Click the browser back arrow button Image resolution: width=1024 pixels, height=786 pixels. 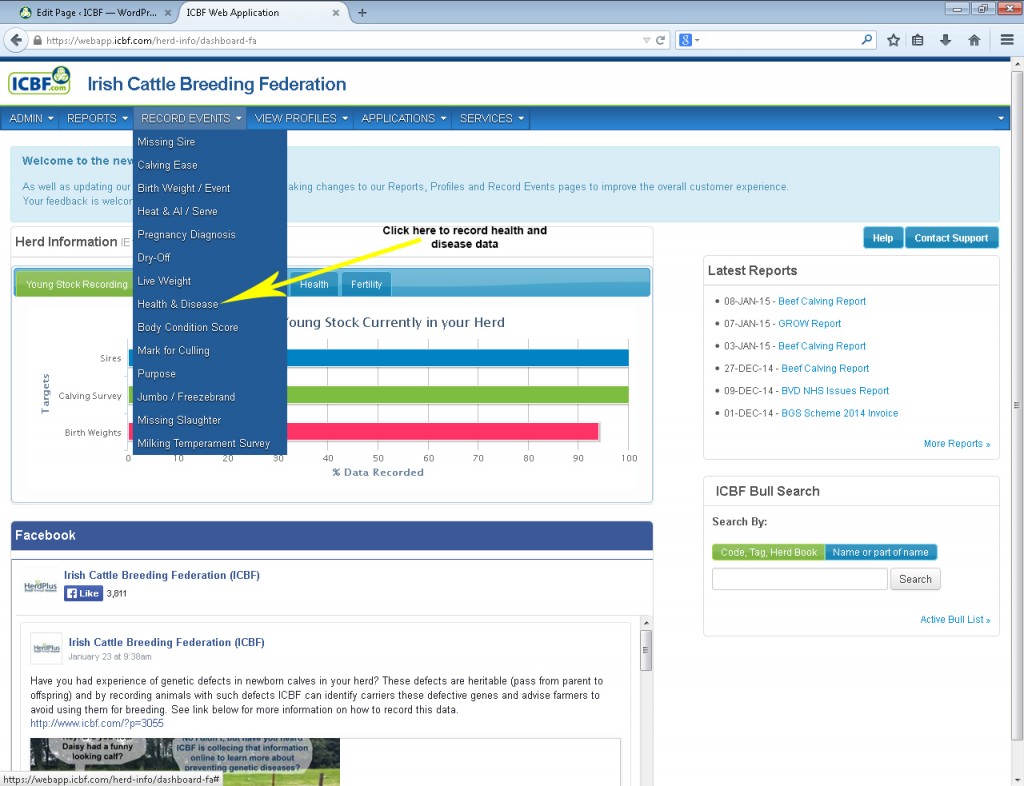click(15, 40)
